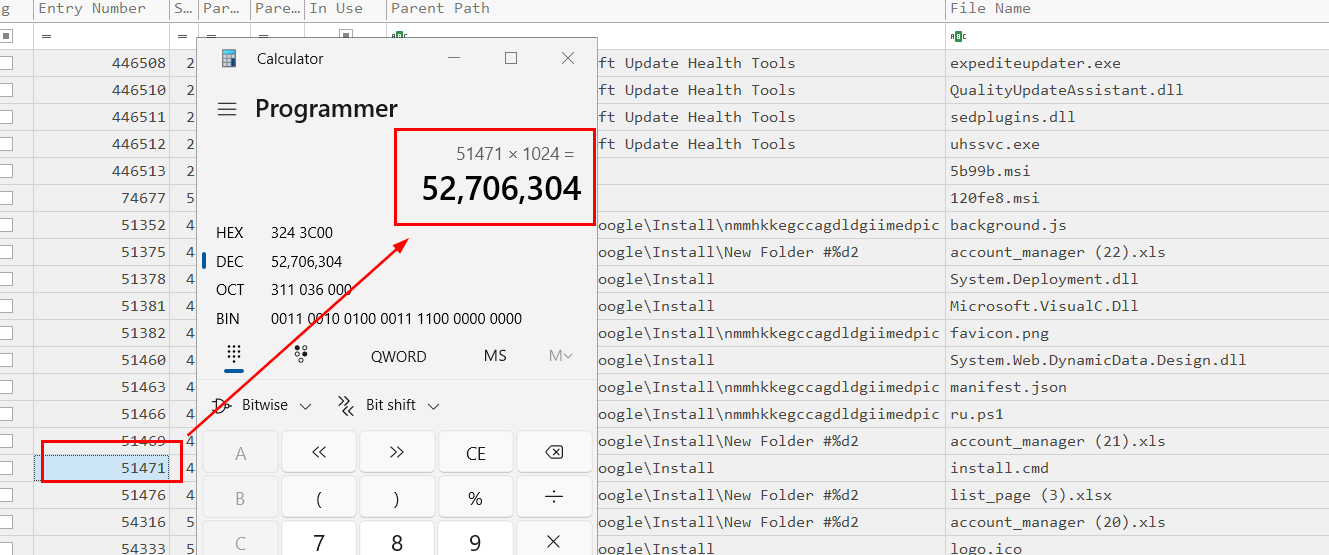This screenshot has height=555, width=1329.
Task: Click the right shift >> key
Action: click(x=397, y=452)
